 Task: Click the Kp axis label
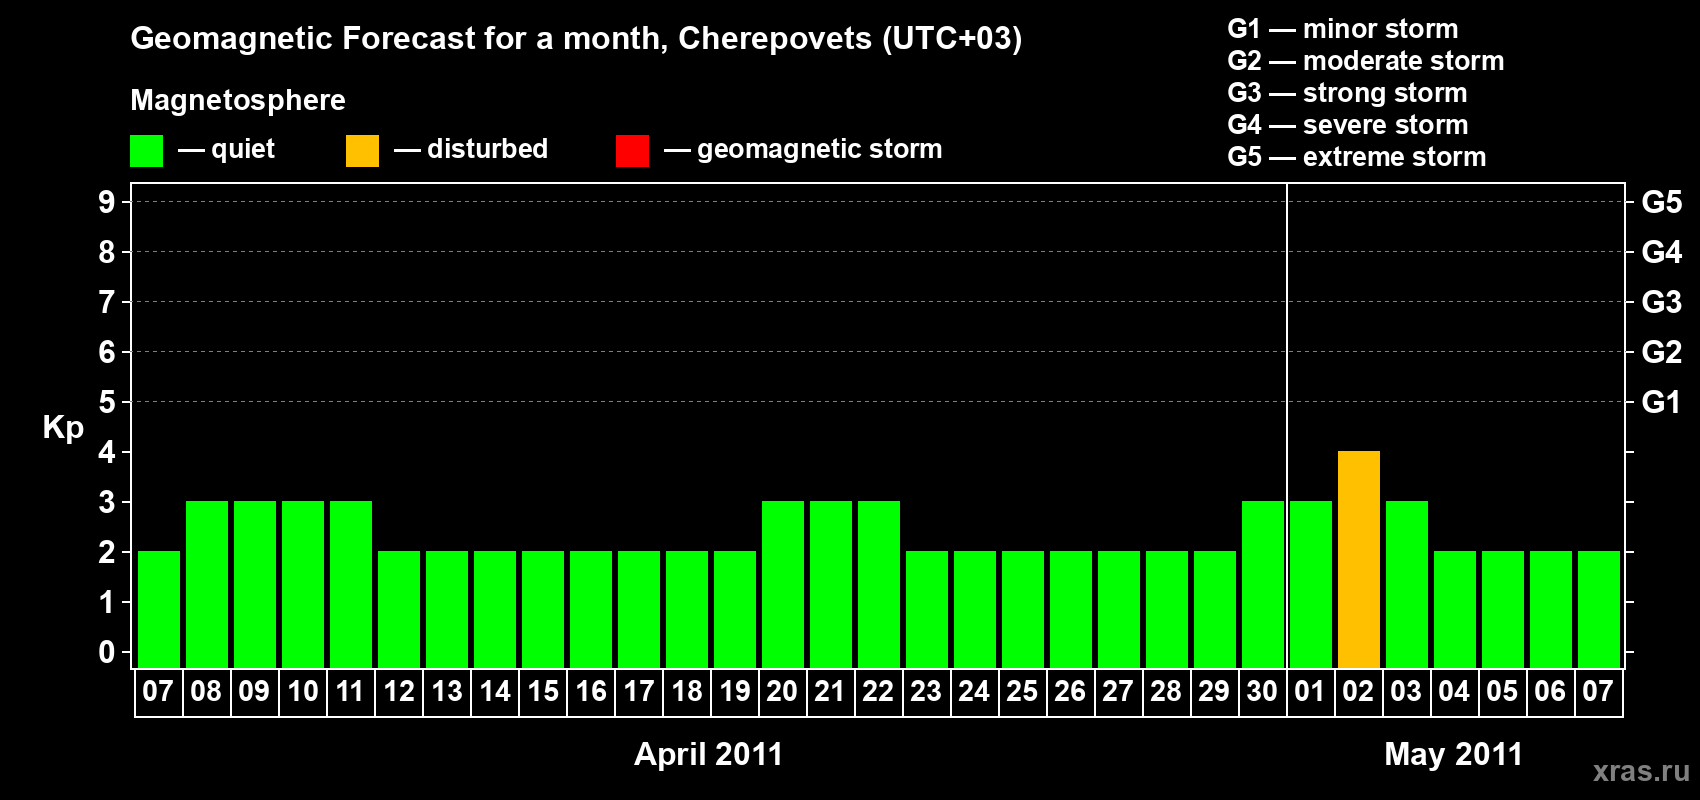pos(63,428)
